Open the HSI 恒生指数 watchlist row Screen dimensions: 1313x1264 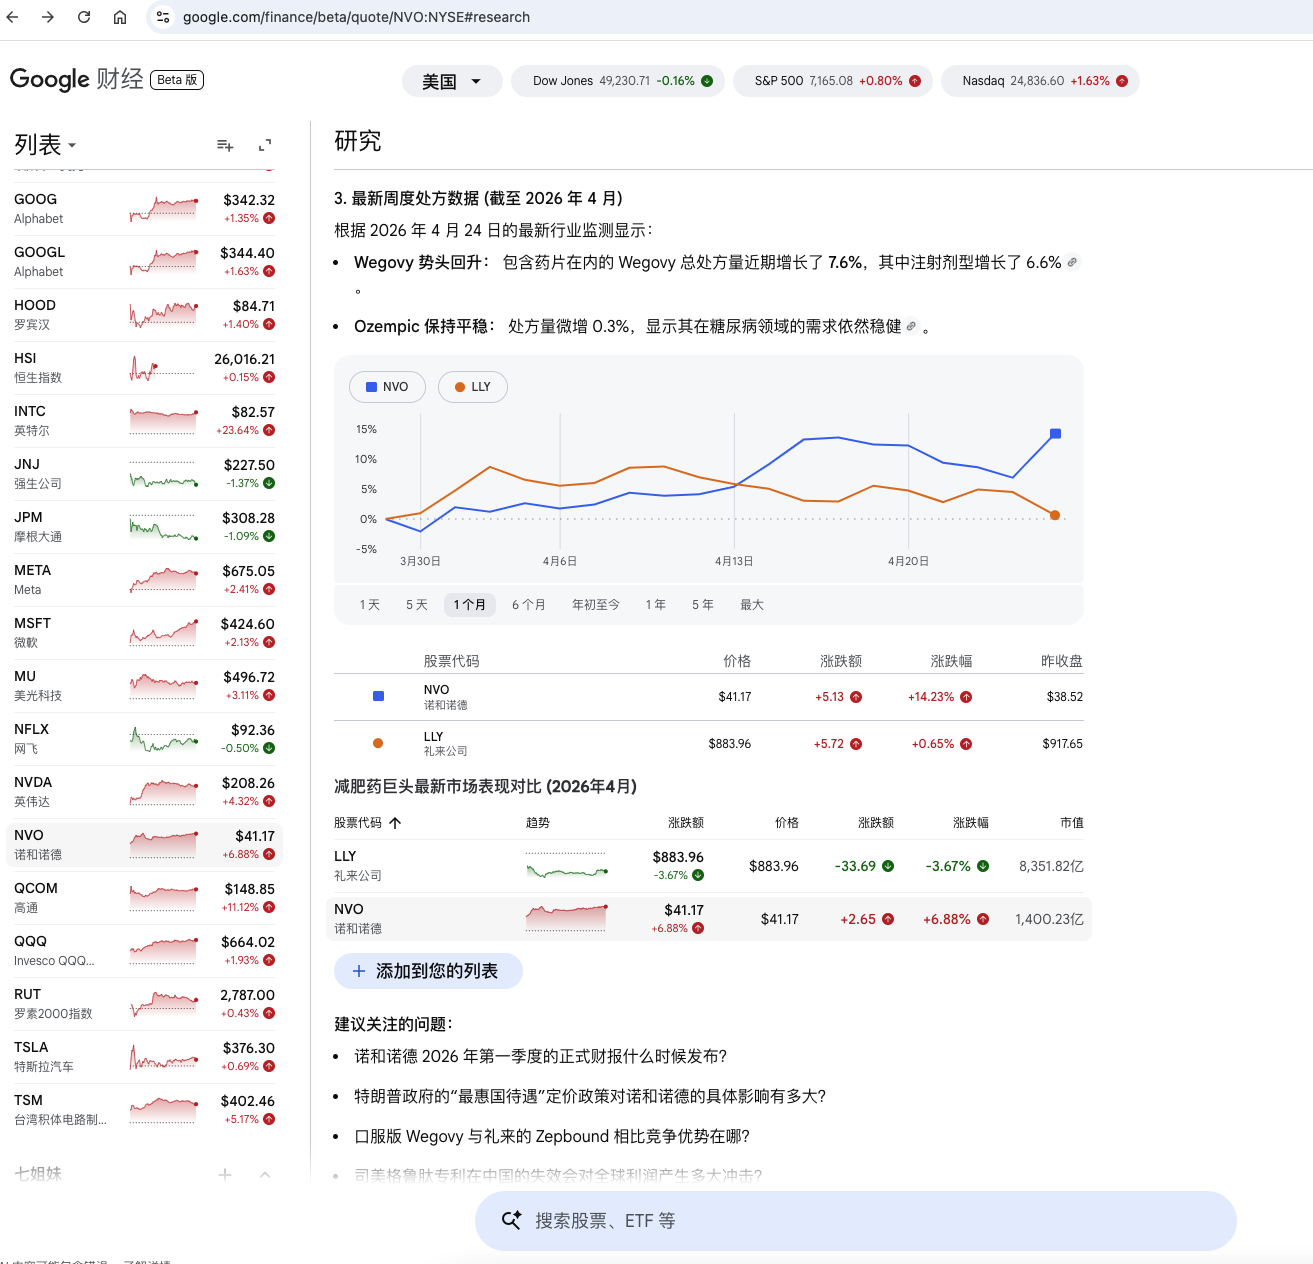pyautogui.click(x=145, y=368)
